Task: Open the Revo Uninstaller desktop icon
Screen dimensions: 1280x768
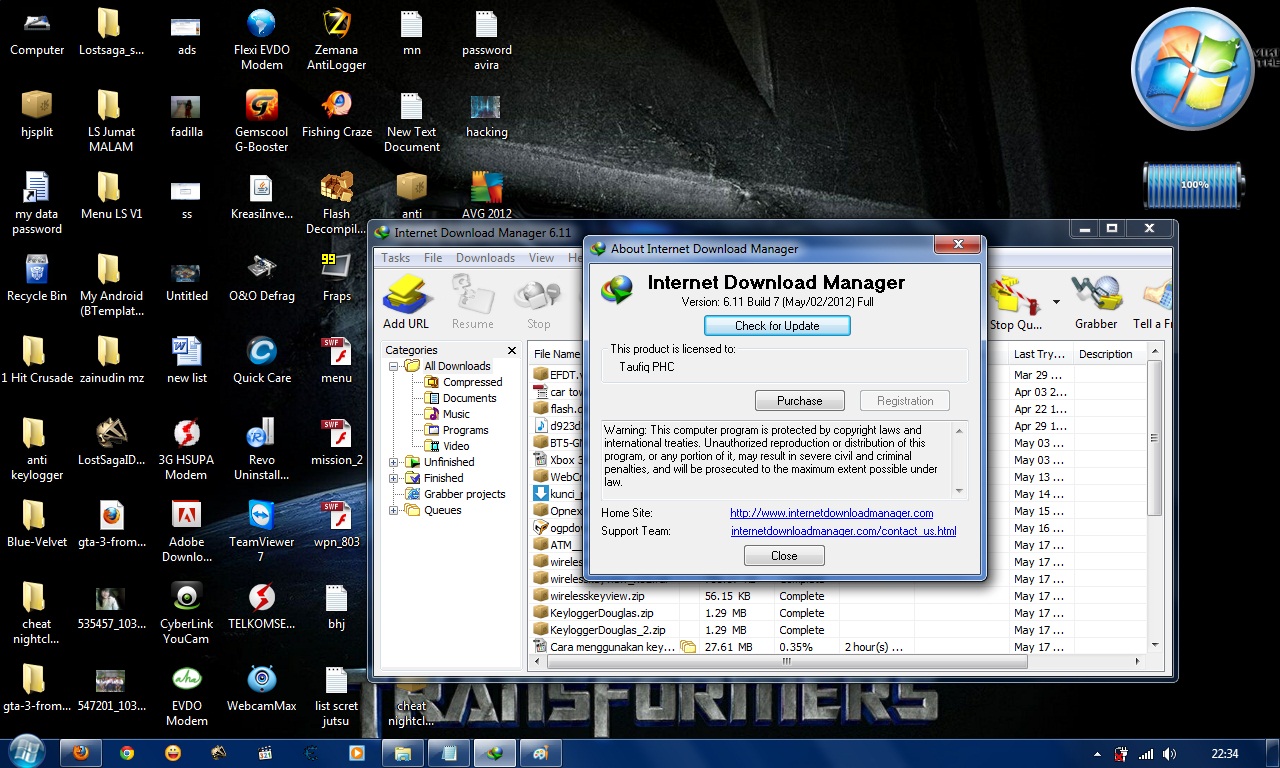Action: (x=262, y=450)
